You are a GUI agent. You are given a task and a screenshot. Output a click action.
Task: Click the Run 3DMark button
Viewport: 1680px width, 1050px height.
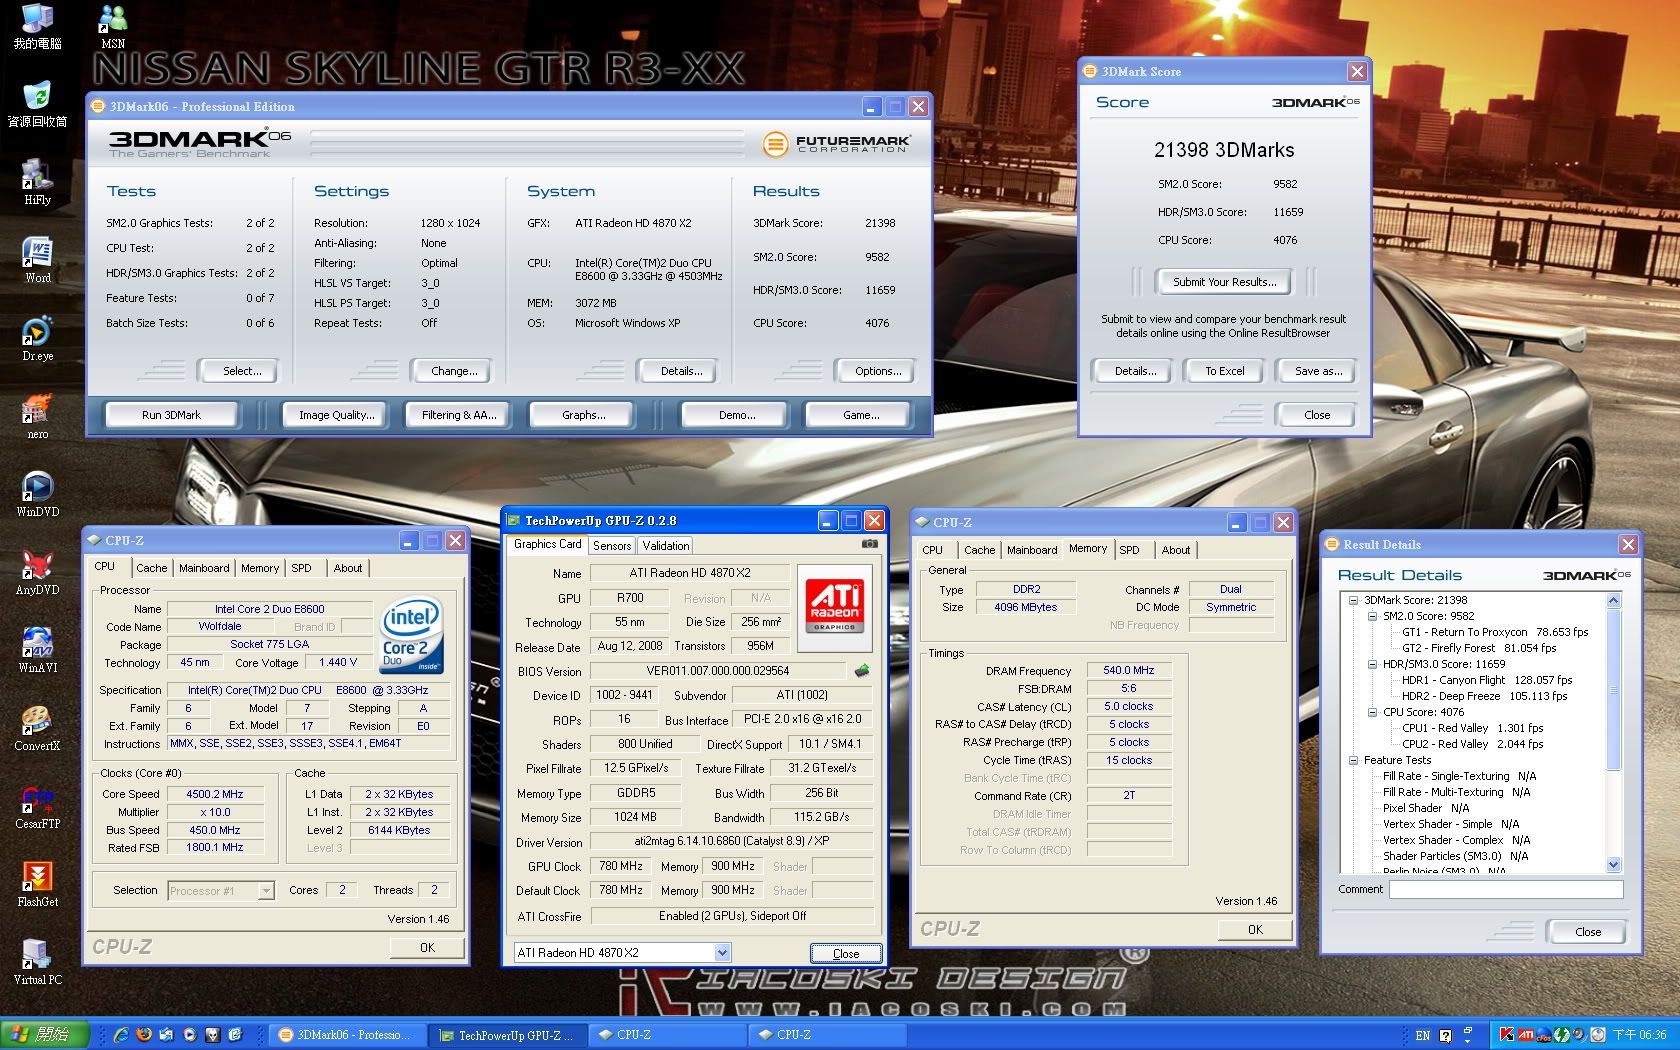[x=172, y=415]
